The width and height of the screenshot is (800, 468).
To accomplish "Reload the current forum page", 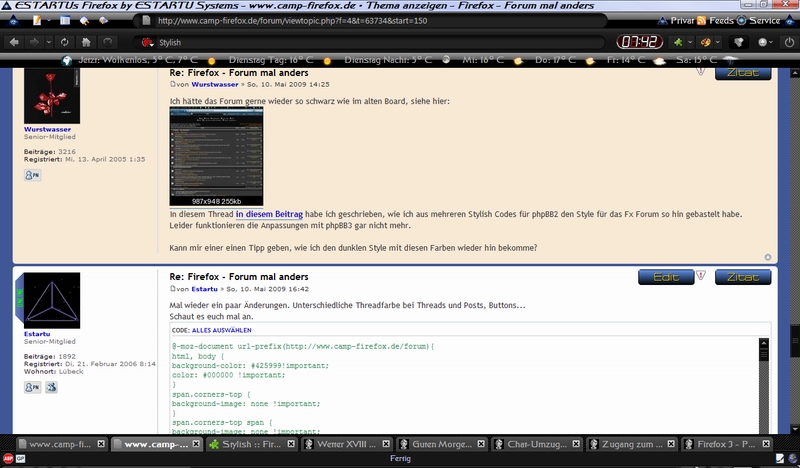I will [64, 42].
